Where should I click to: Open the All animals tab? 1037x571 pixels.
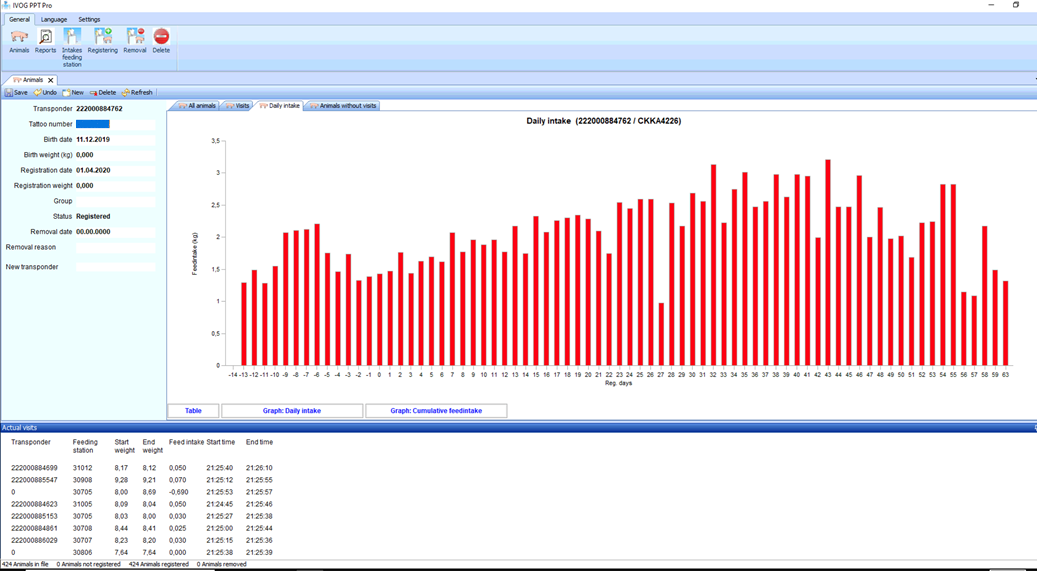click(197, 106)
